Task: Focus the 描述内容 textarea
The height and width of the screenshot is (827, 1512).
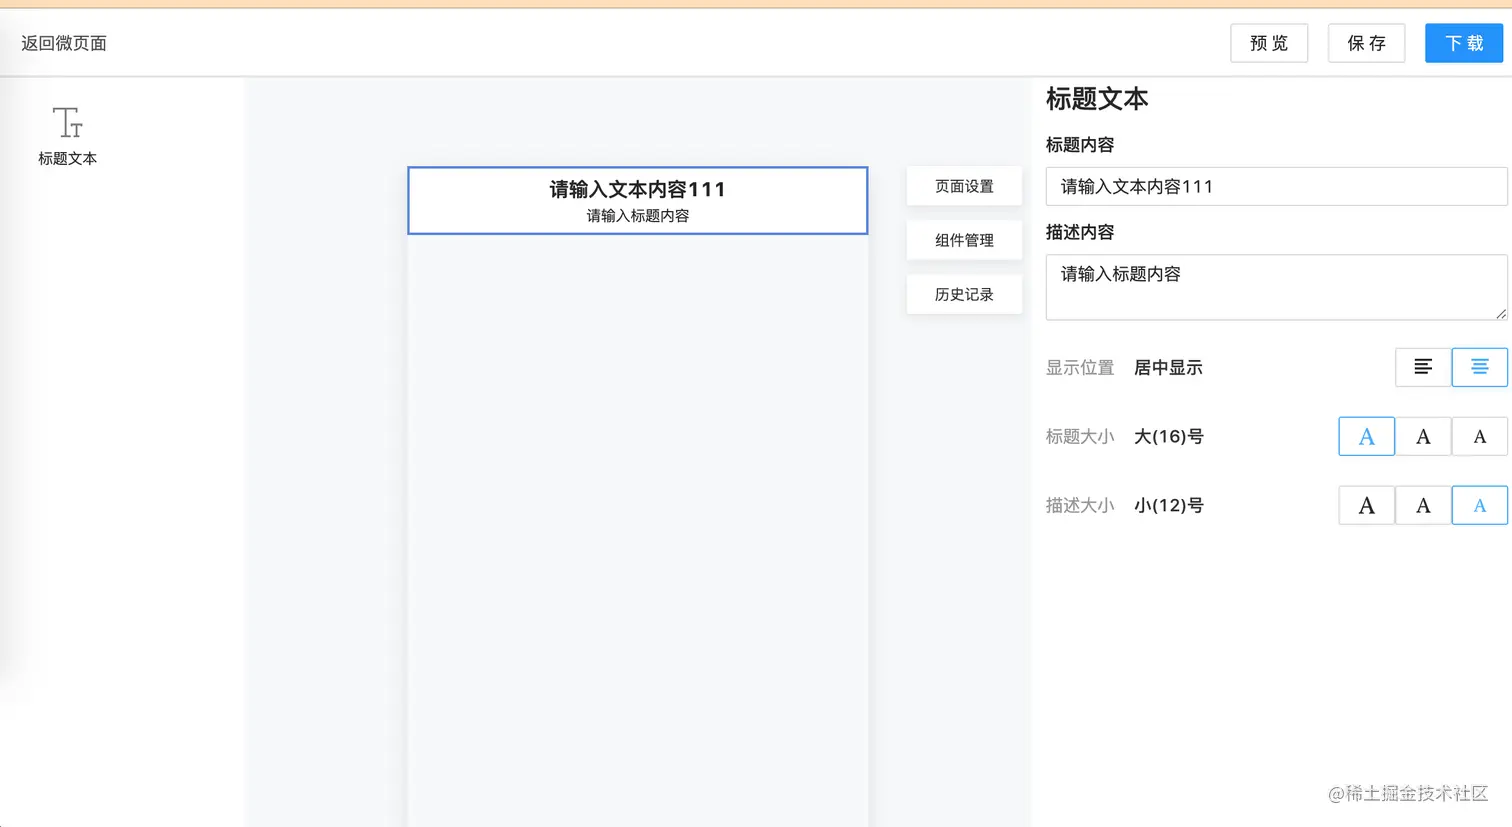Action: (1276, 287)
